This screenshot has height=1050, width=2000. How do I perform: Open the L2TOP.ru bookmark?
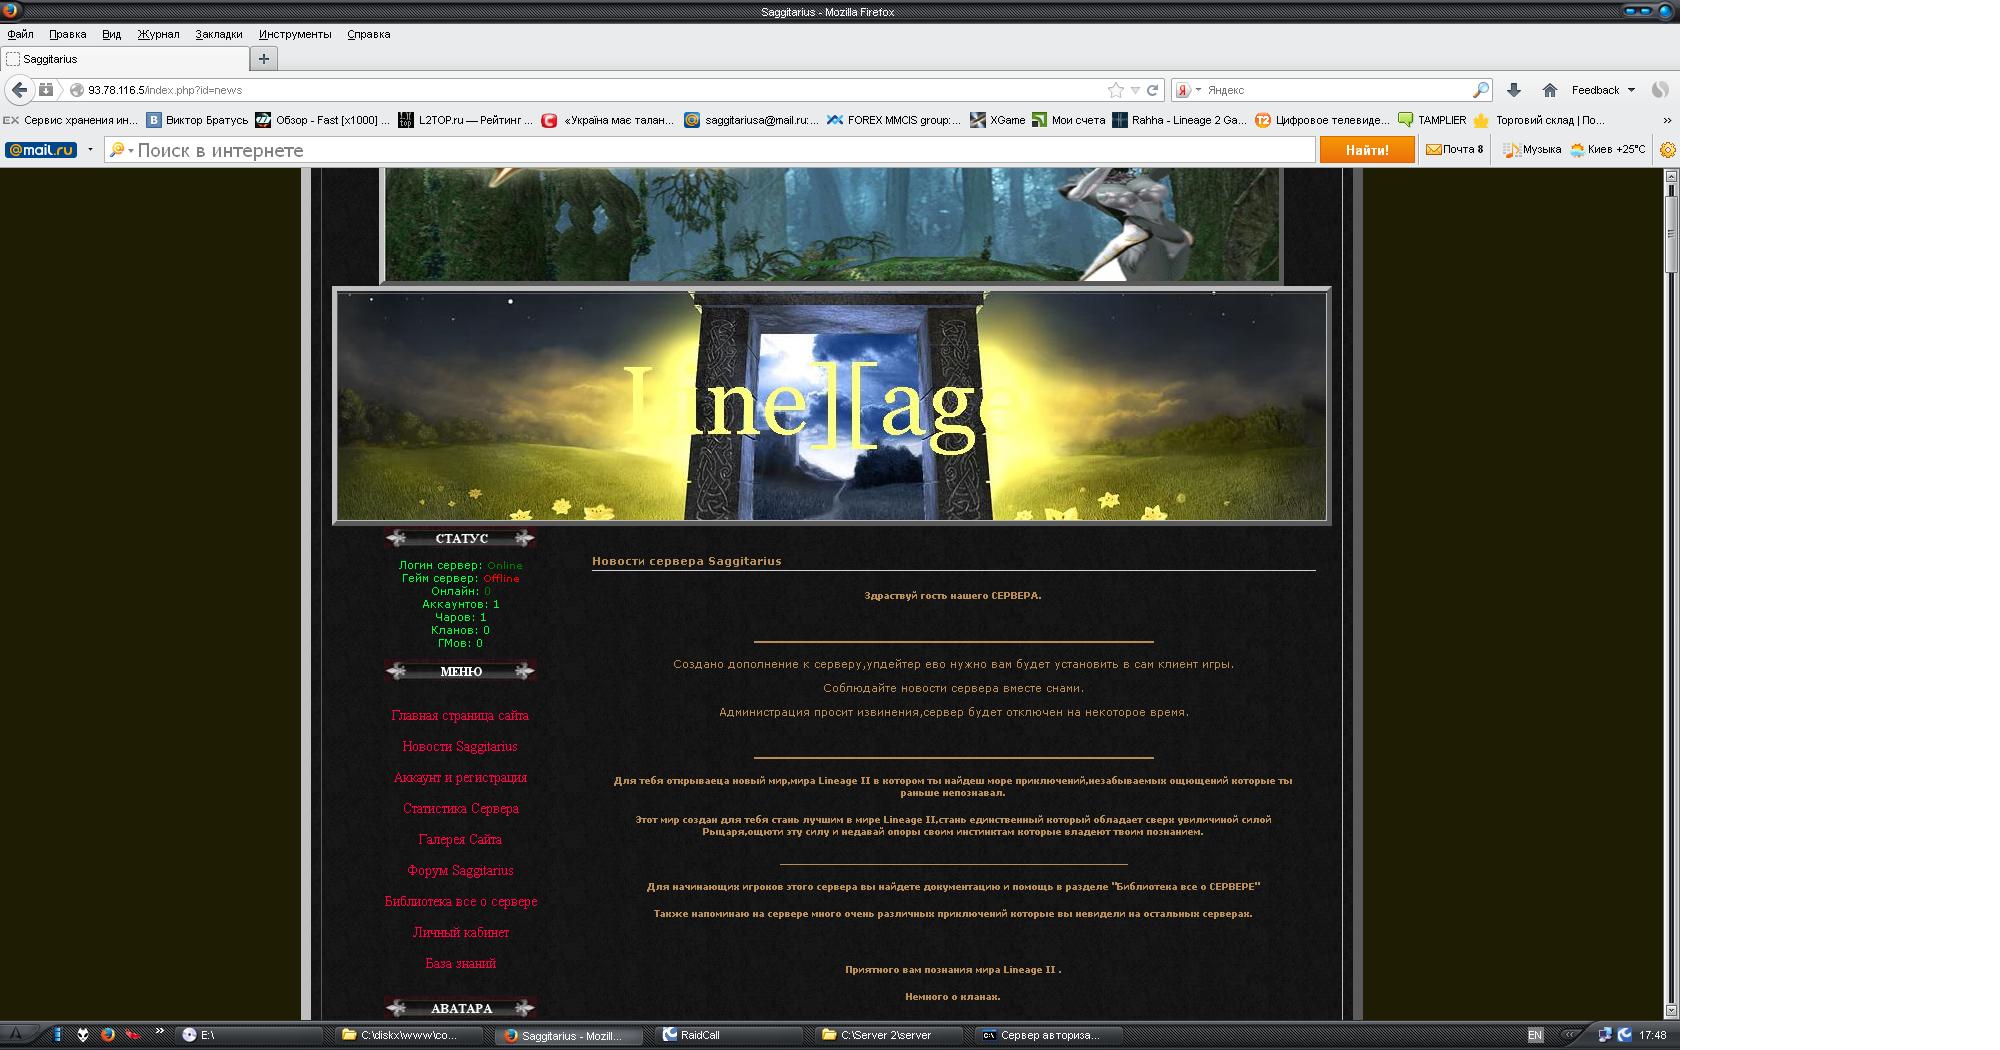click(x=465, y=120)
